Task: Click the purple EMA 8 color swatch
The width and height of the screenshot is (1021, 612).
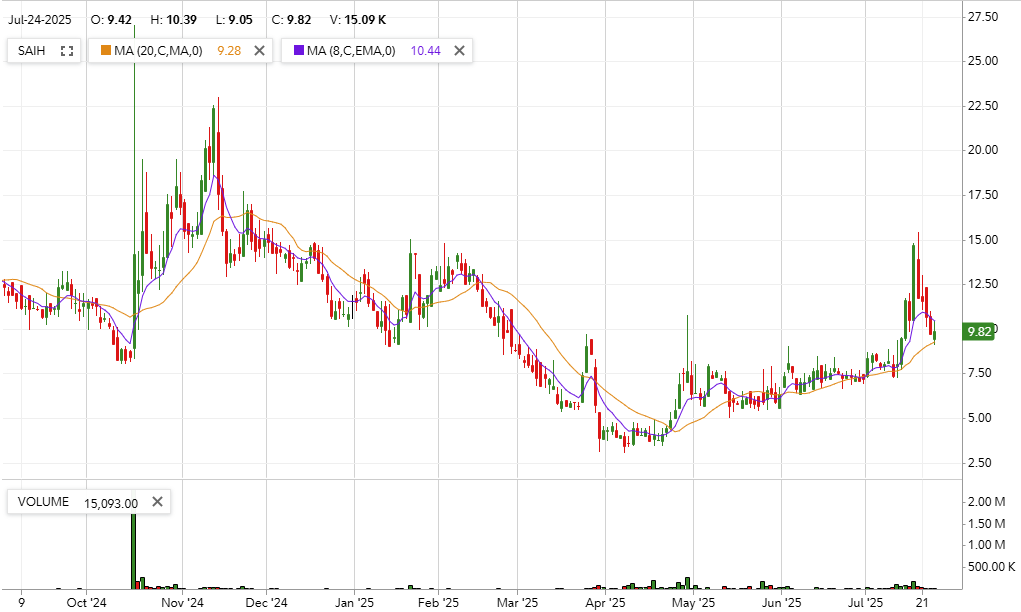Action: point(299,50)
